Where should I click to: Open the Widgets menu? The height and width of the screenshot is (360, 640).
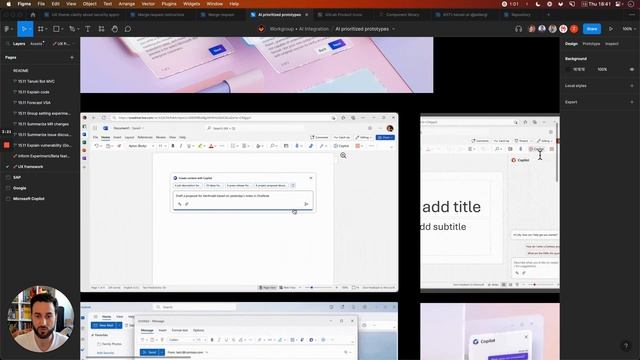point(191,4)
